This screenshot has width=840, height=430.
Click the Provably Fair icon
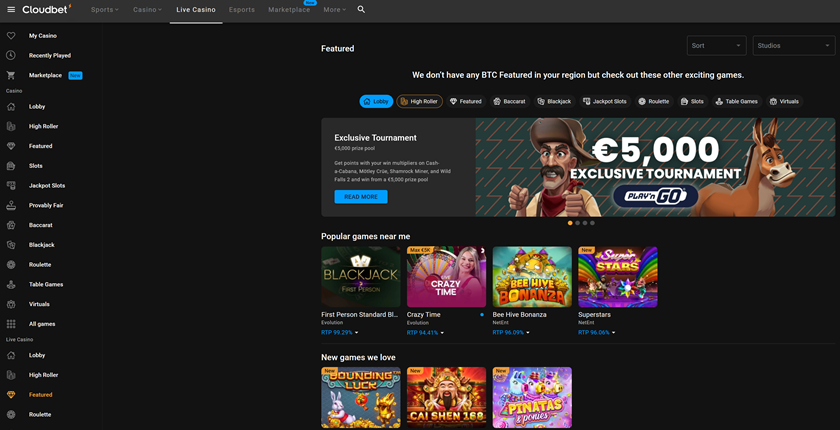(x=11, y=206)
